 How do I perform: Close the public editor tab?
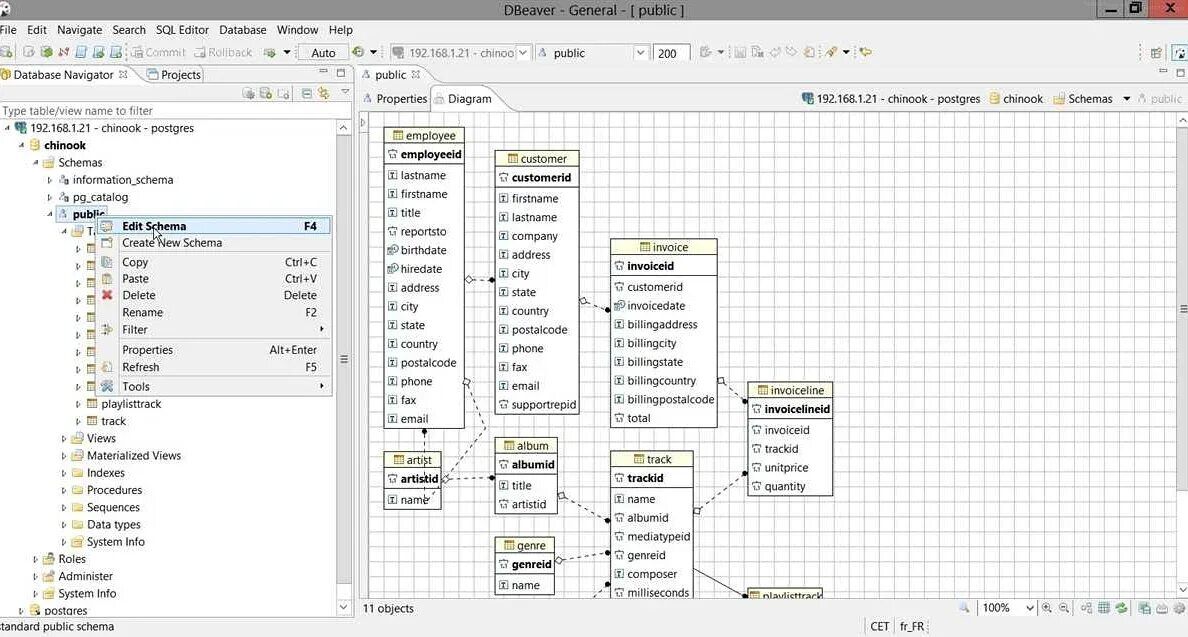coord(415,74)
